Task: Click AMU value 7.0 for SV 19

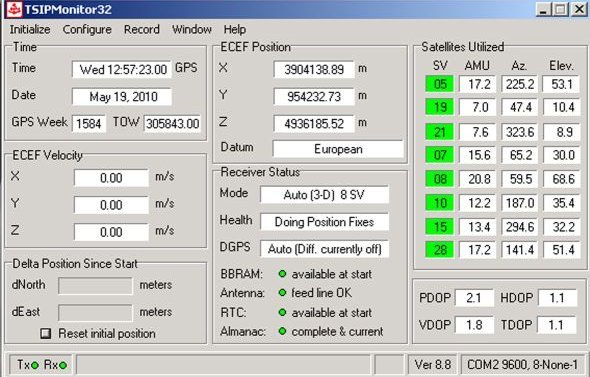Action: tap(478, 107)
